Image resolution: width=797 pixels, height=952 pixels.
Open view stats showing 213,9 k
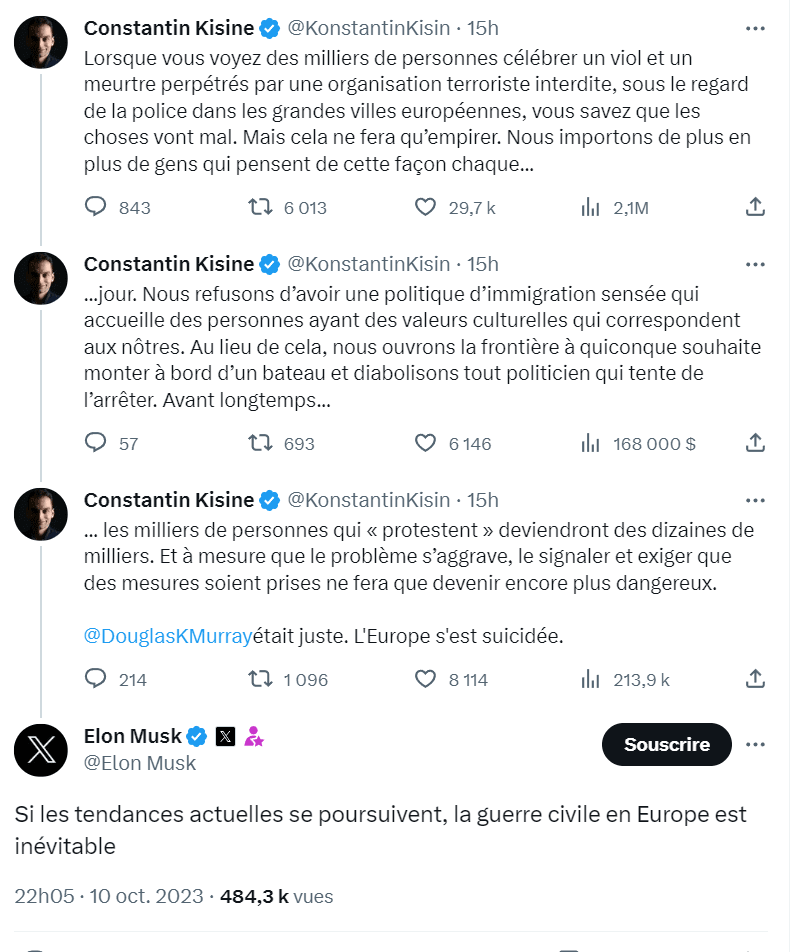pos(590,679)
